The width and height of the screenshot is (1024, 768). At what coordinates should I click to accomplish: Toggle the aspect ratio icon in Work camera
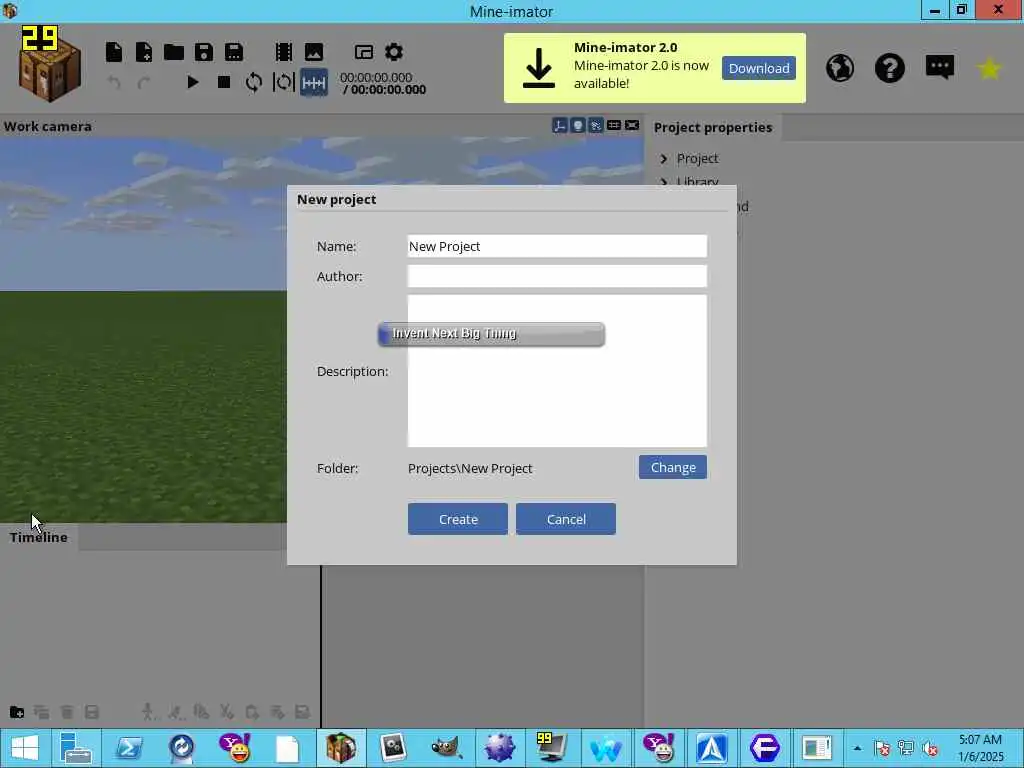click(632, 125)
